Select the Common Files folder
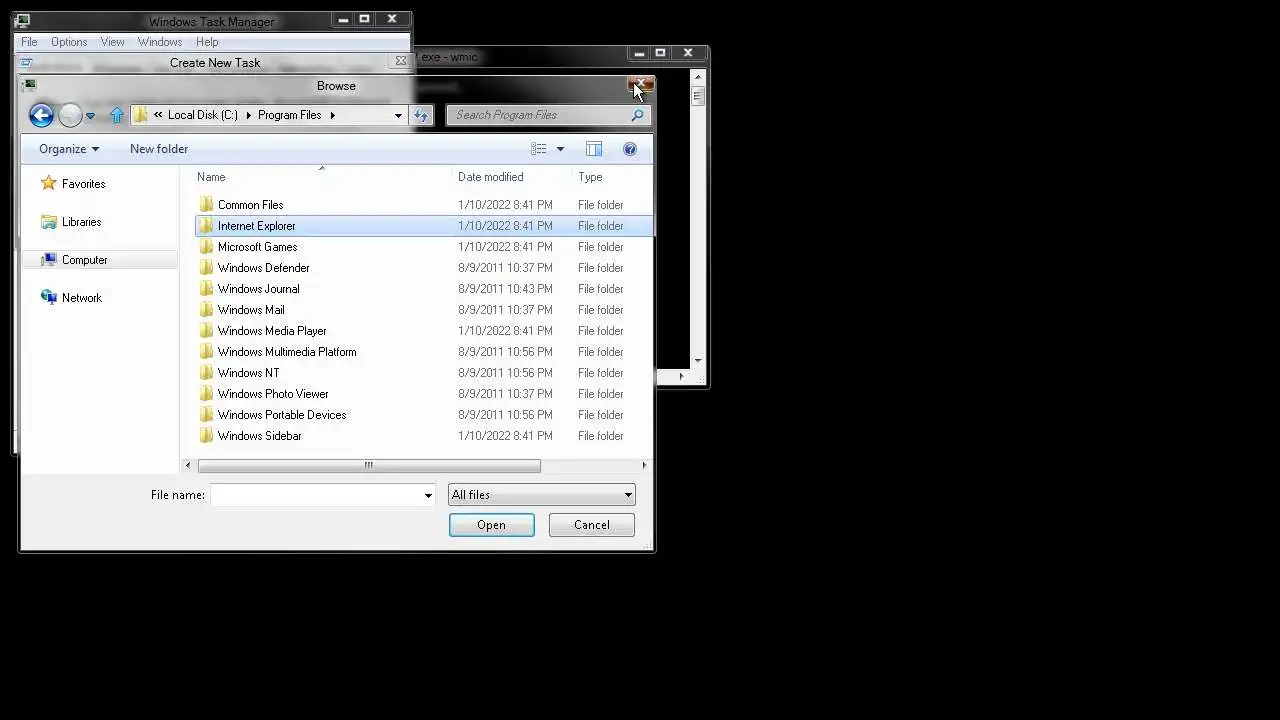 [424, 205]
